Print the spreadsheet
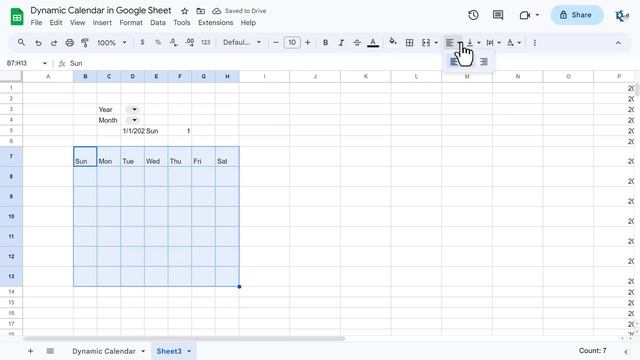 70,42
